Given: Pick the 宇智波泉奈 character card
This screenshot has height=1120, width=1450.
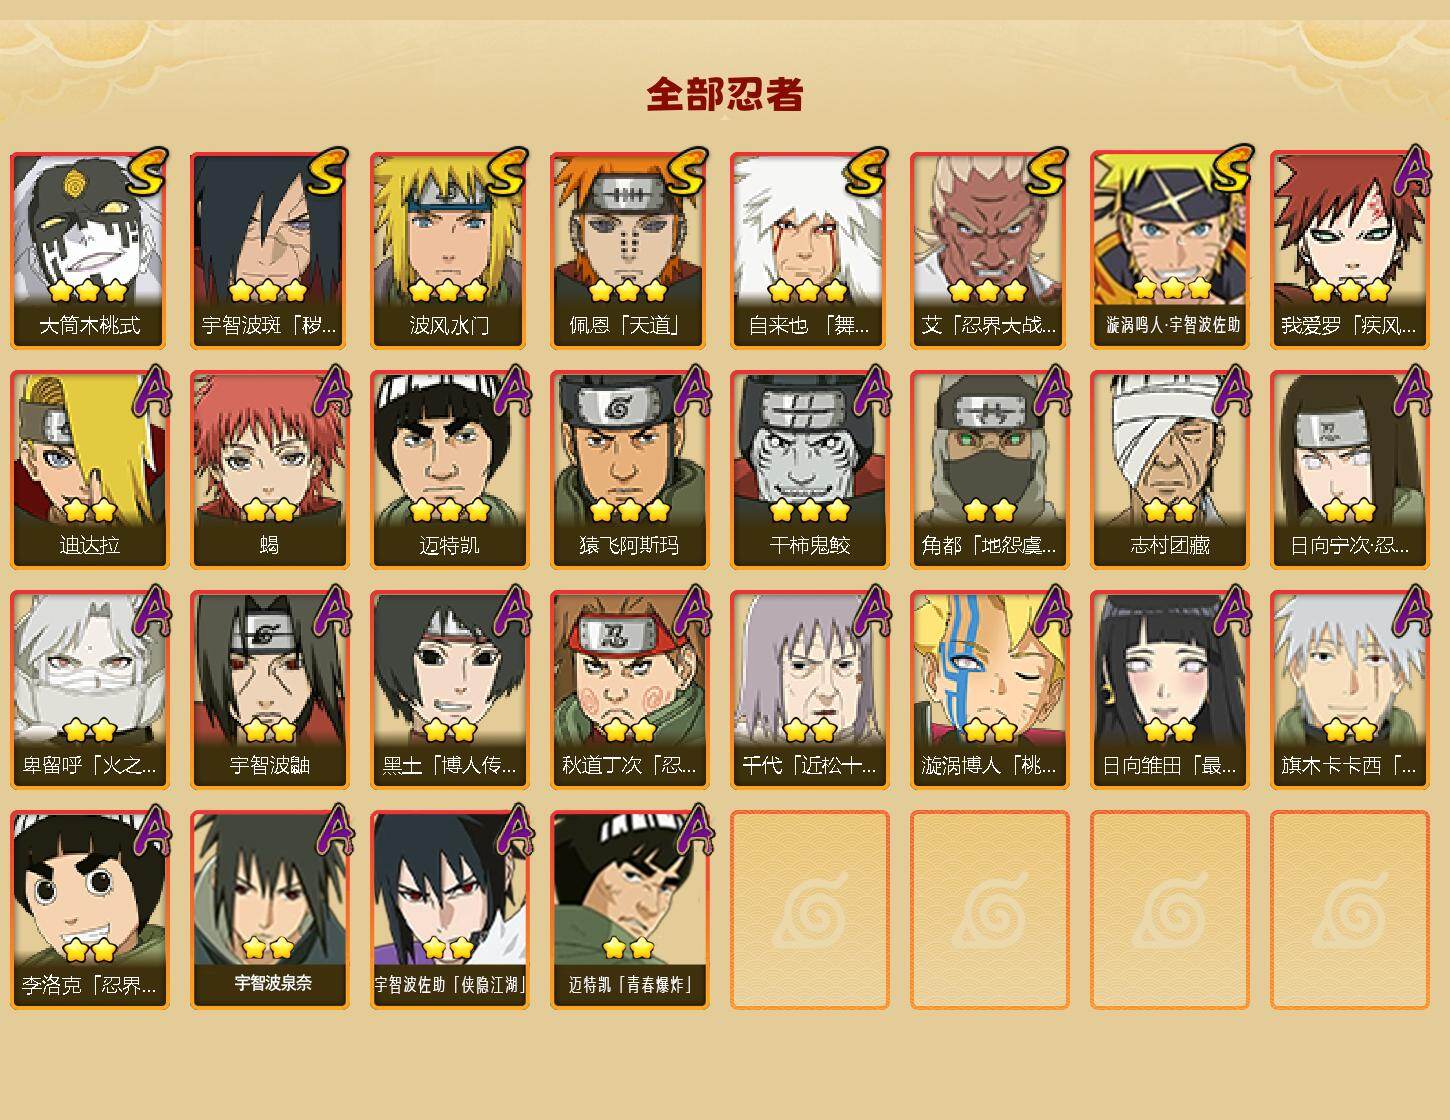Looking at the screenshot, I should click(x=270, y=910).
